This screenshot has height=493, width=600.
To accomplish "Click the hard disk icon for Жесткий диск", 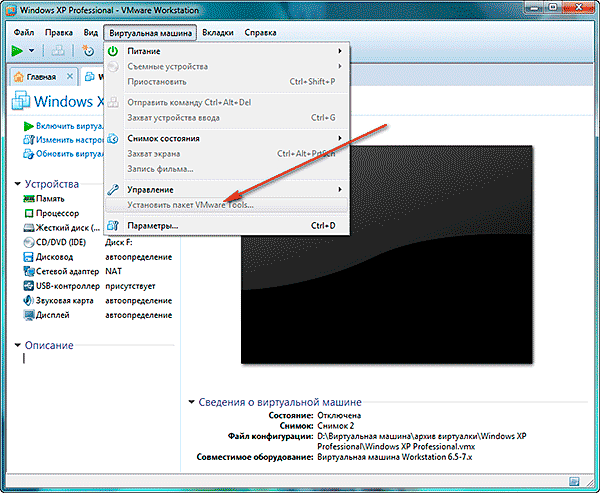I will [x=29, y=228].
